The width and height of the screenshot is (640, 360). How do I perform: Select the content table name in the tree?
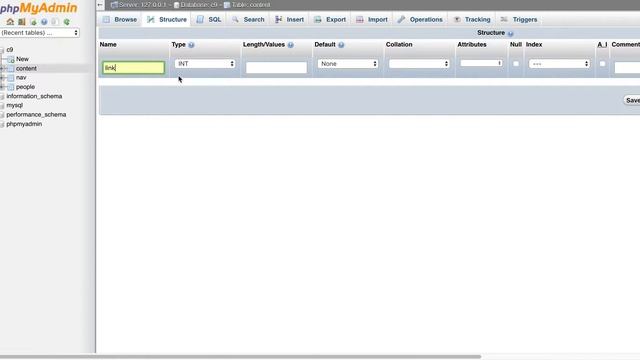click(x=26, y=69)
